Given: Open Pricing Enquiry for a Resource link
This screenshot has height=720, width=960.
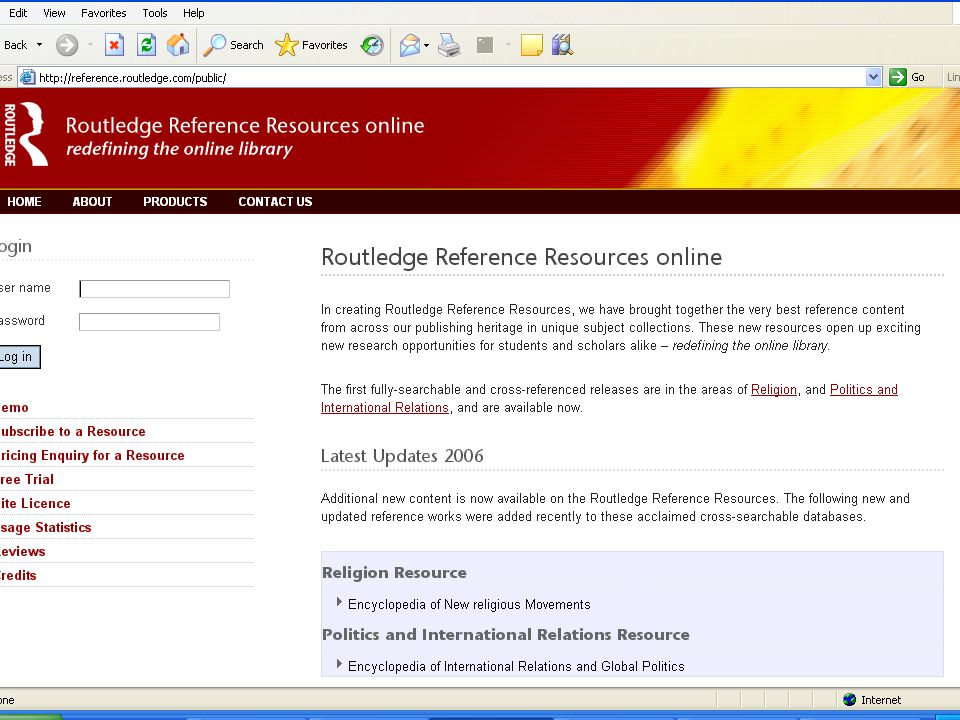Looking at the screenshot, I should point(92,456).
